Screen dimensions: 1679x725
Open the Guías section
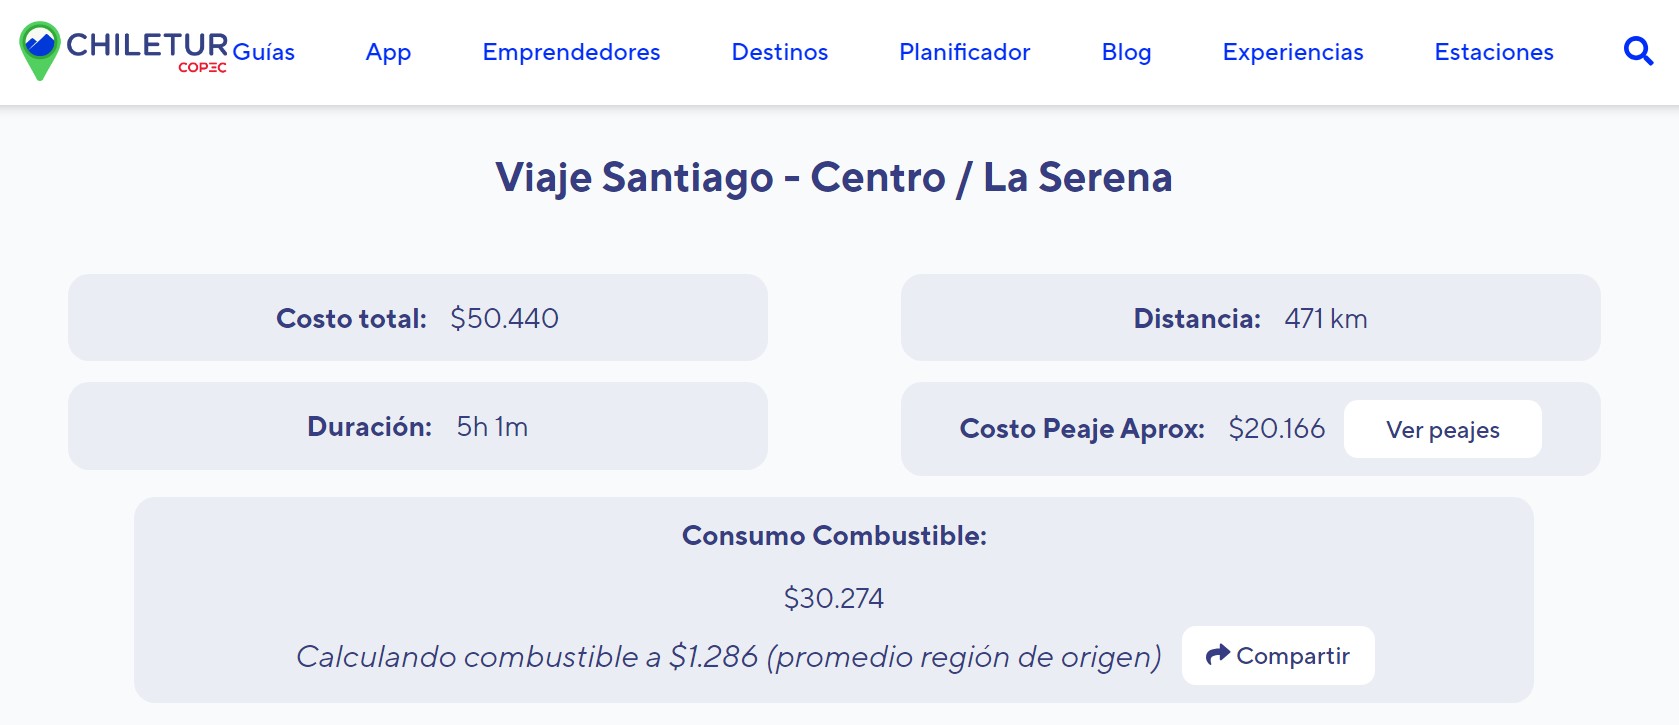click(264, 52)
